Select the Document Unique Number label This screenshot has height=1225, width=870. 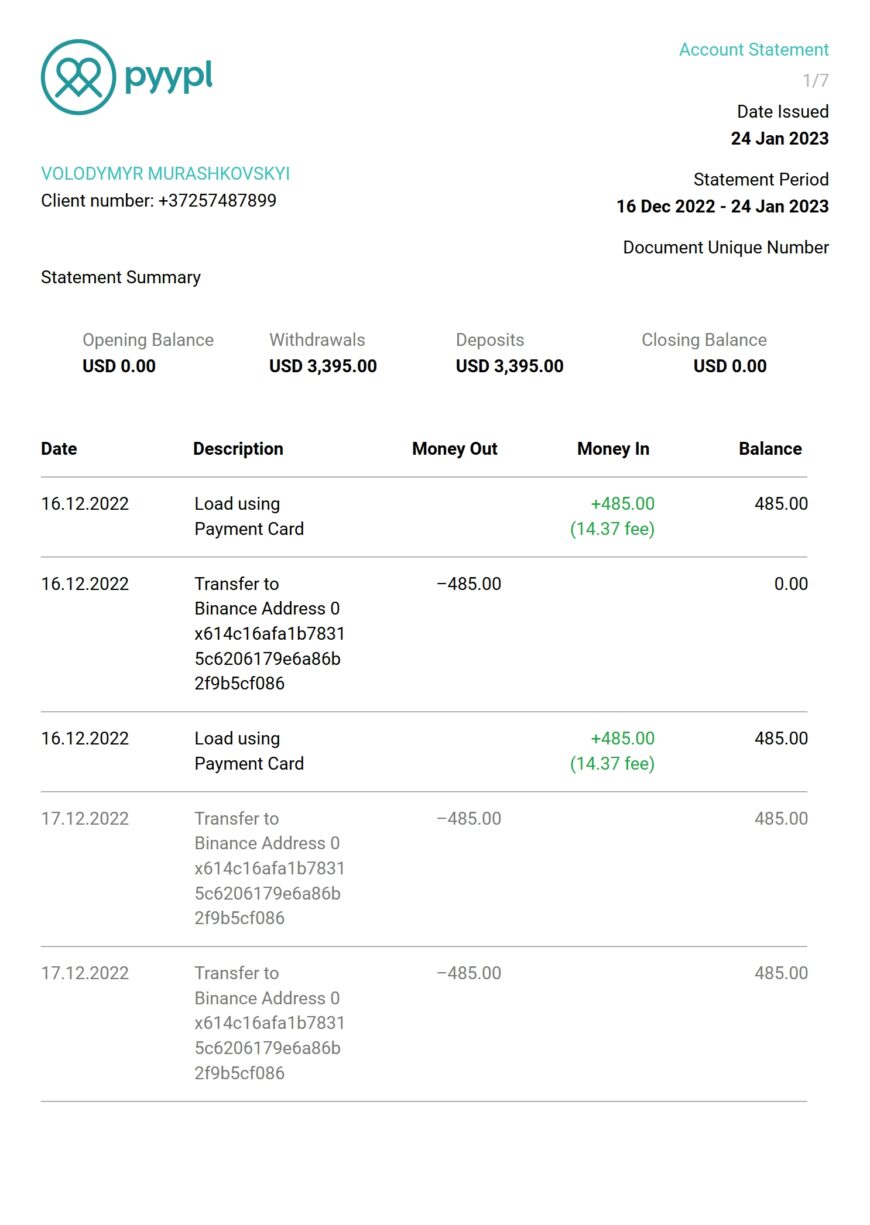[x=726, y=248]
